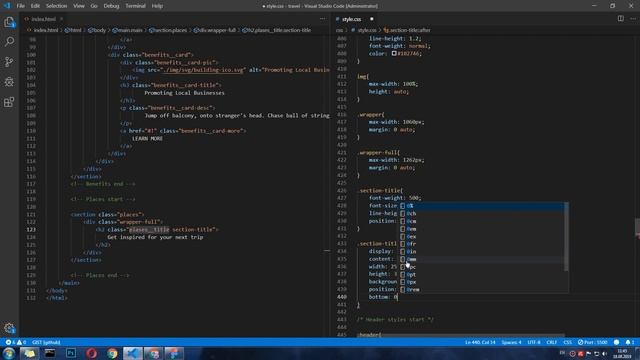This screenshot has height=360, width=640.
Task: Click the GIST [github] status bar item
Action: coord(46,342)
